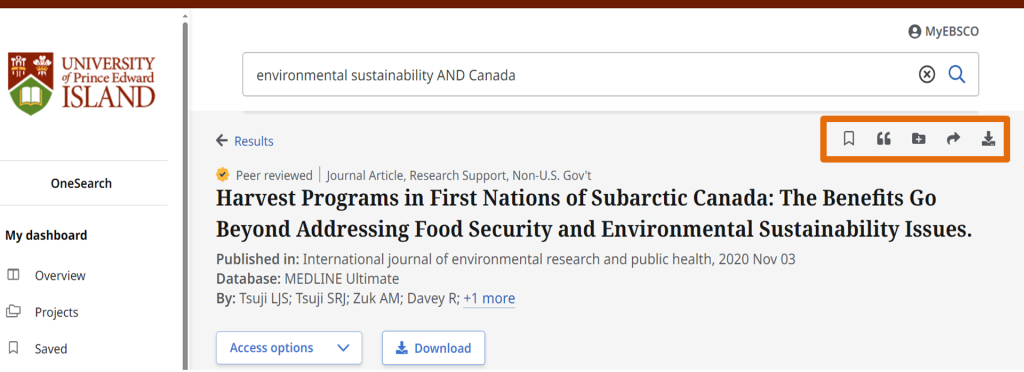Click the toolbar download tray icon
Viewport: 1024px width, 372px height.
pos(989,138)
